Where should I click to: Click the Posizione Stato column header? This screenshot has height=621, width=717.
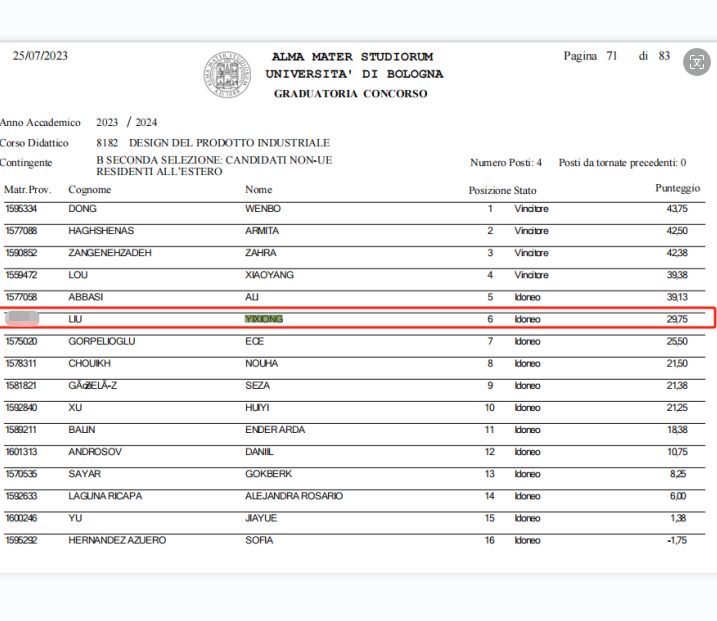coord(502,190)
